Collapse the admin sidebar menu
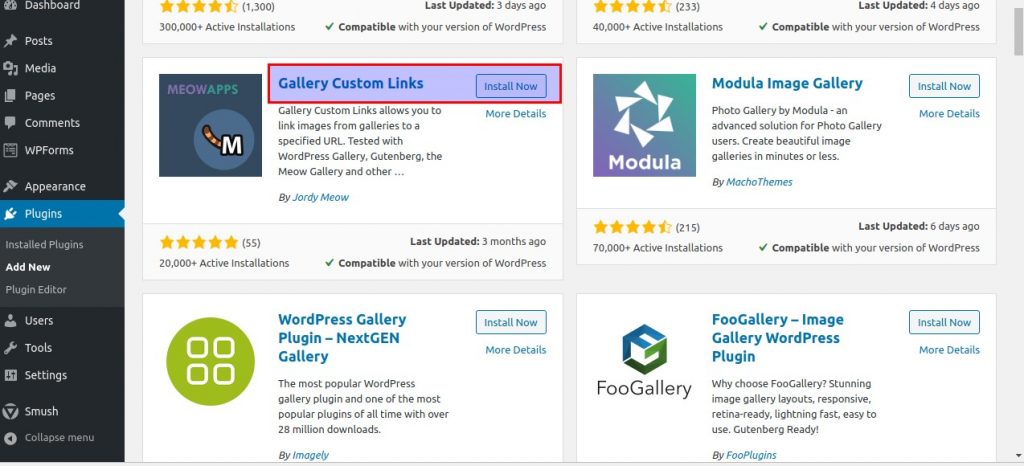This screenshot has width=1024, height=466. point(50,437)
